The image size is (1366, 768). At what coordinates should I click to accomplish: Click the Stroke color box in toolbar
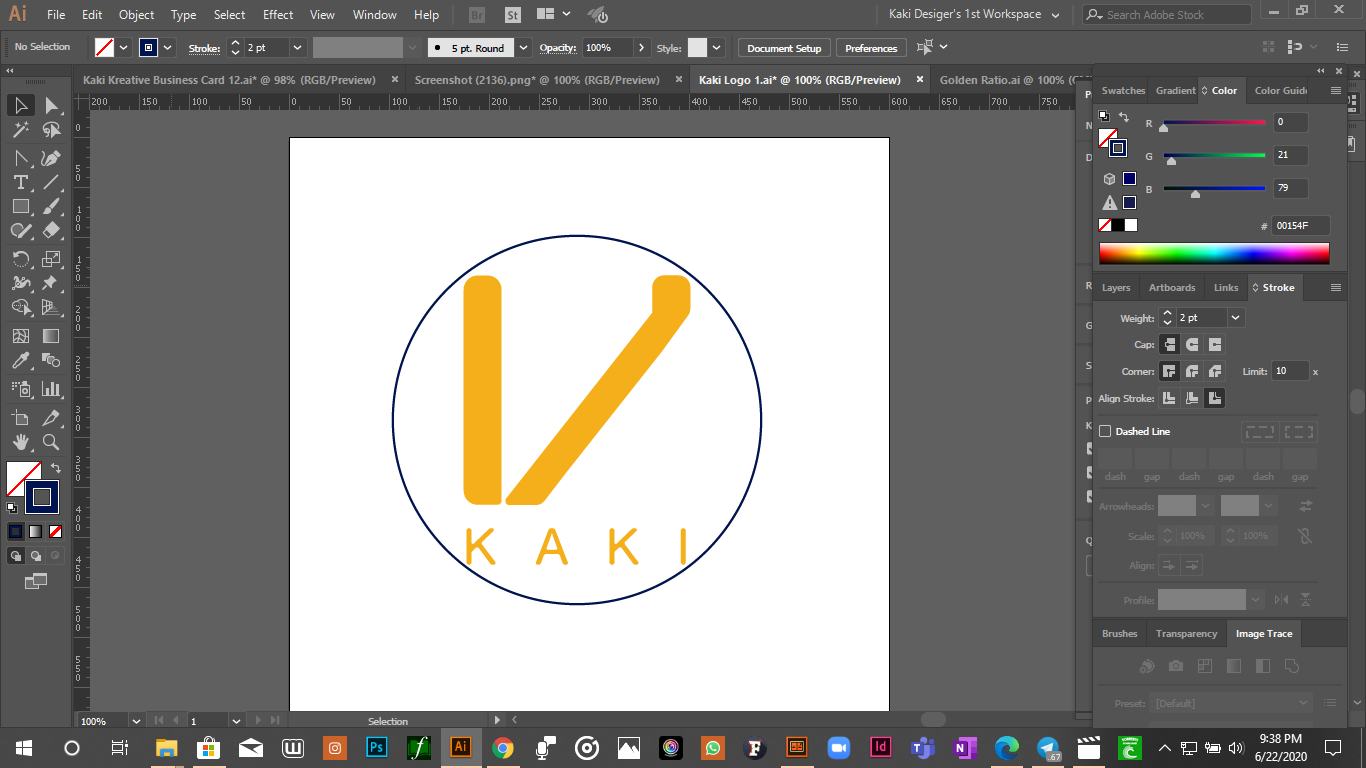click(x=41, y=497)
